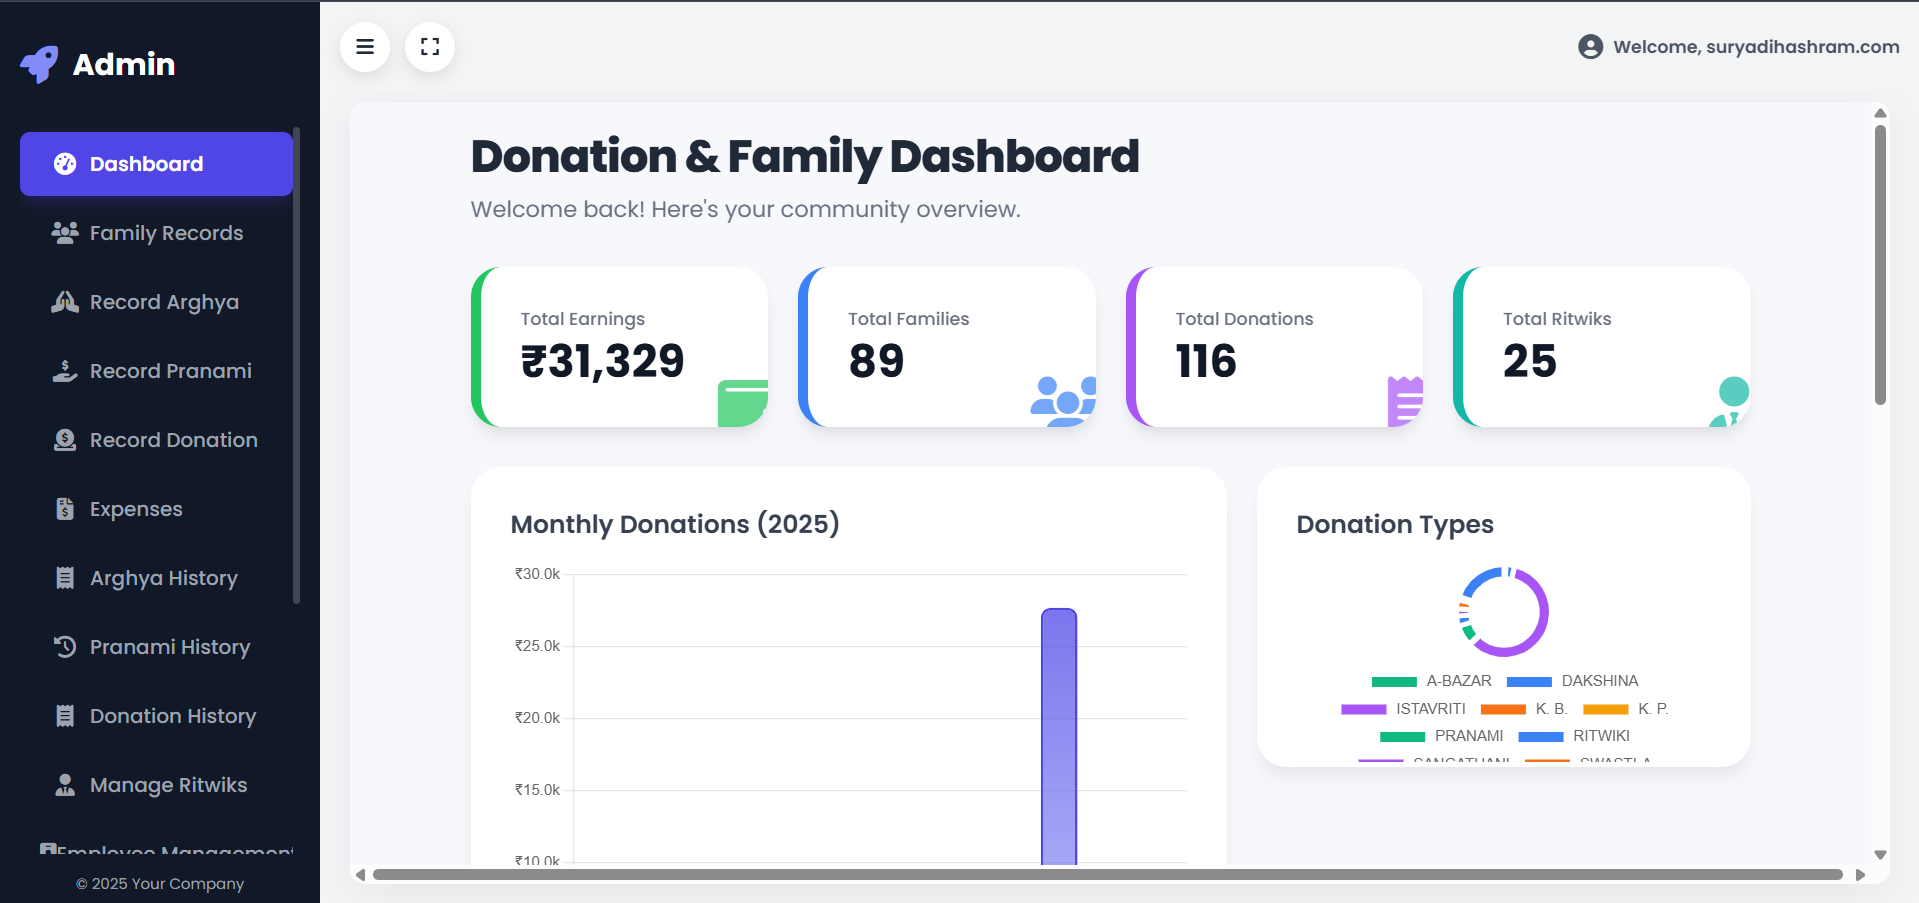Toggle DAKSHINA legend entry in chart
The height and width of the screenshot is (903, 1919).
tap(1572, 681)
